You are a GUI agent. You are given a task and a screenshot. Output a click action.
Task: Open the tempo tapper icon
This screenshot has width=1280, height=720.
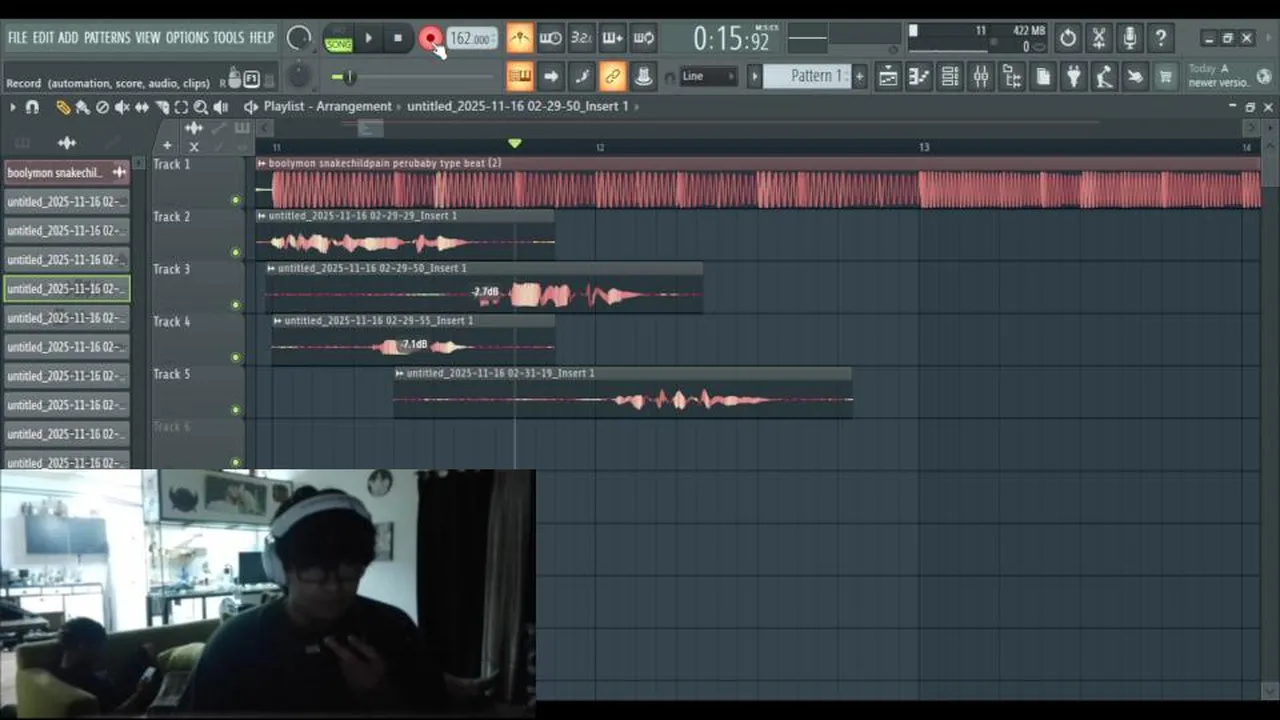point(1104,76)
